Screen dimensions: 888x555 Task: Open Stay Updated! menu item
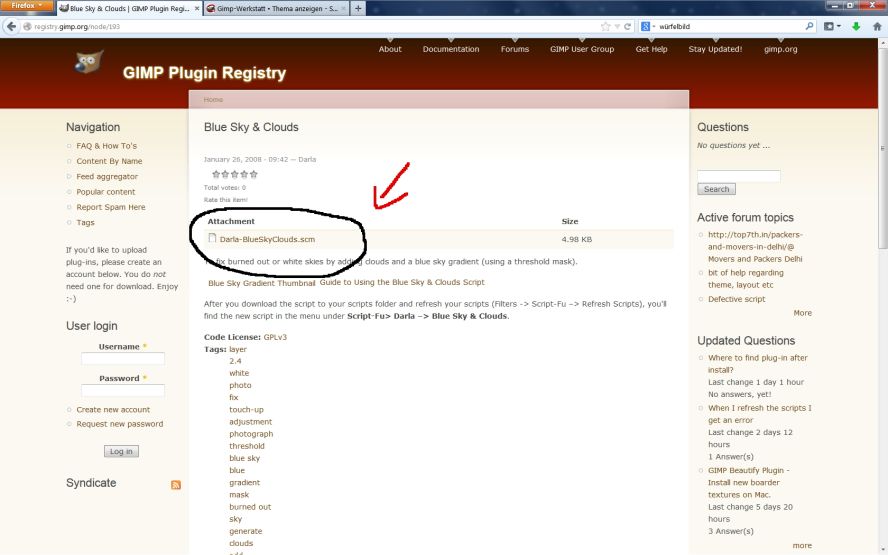[715, 49]
